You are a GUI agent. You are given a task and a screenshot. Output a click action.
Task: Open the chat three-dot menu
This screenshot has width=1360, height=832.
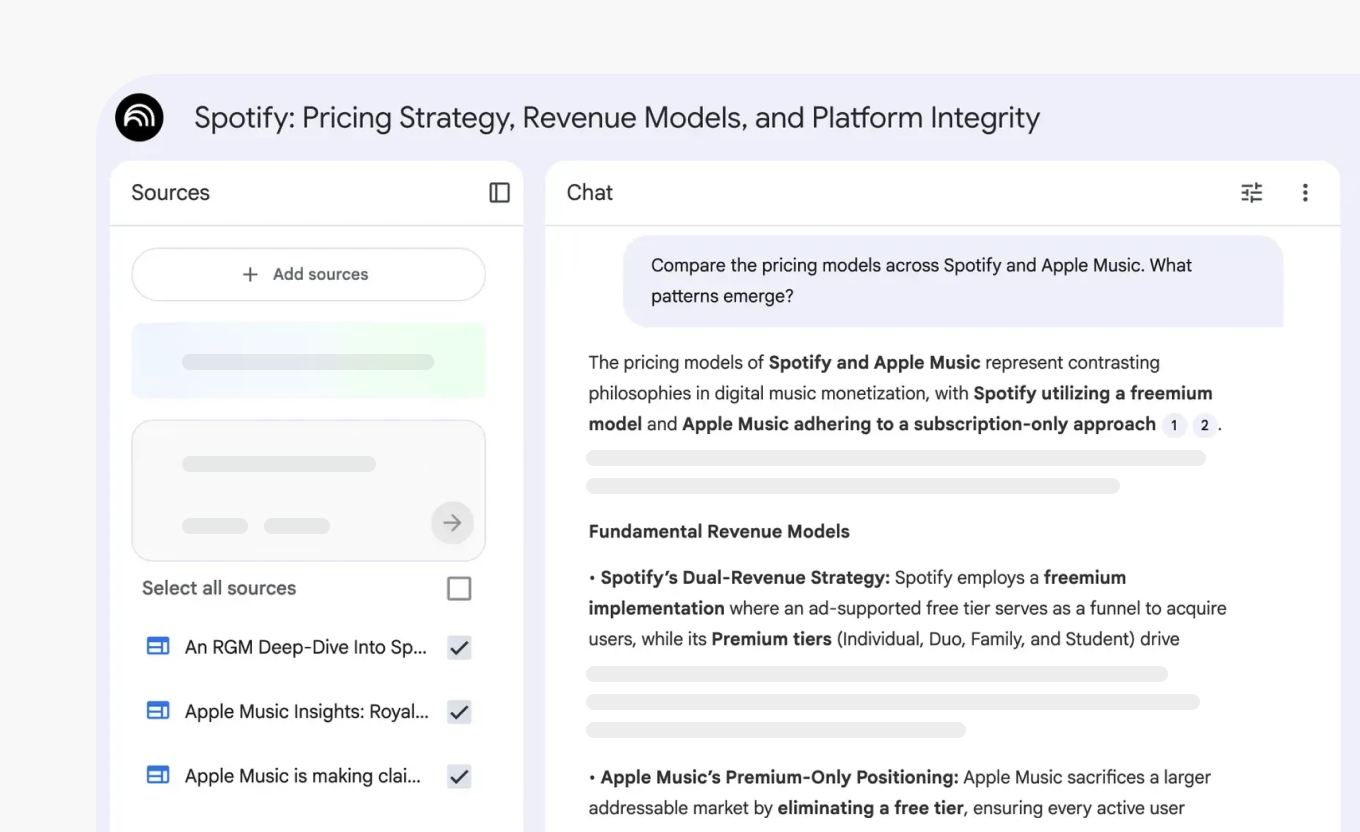(1305, 193)
